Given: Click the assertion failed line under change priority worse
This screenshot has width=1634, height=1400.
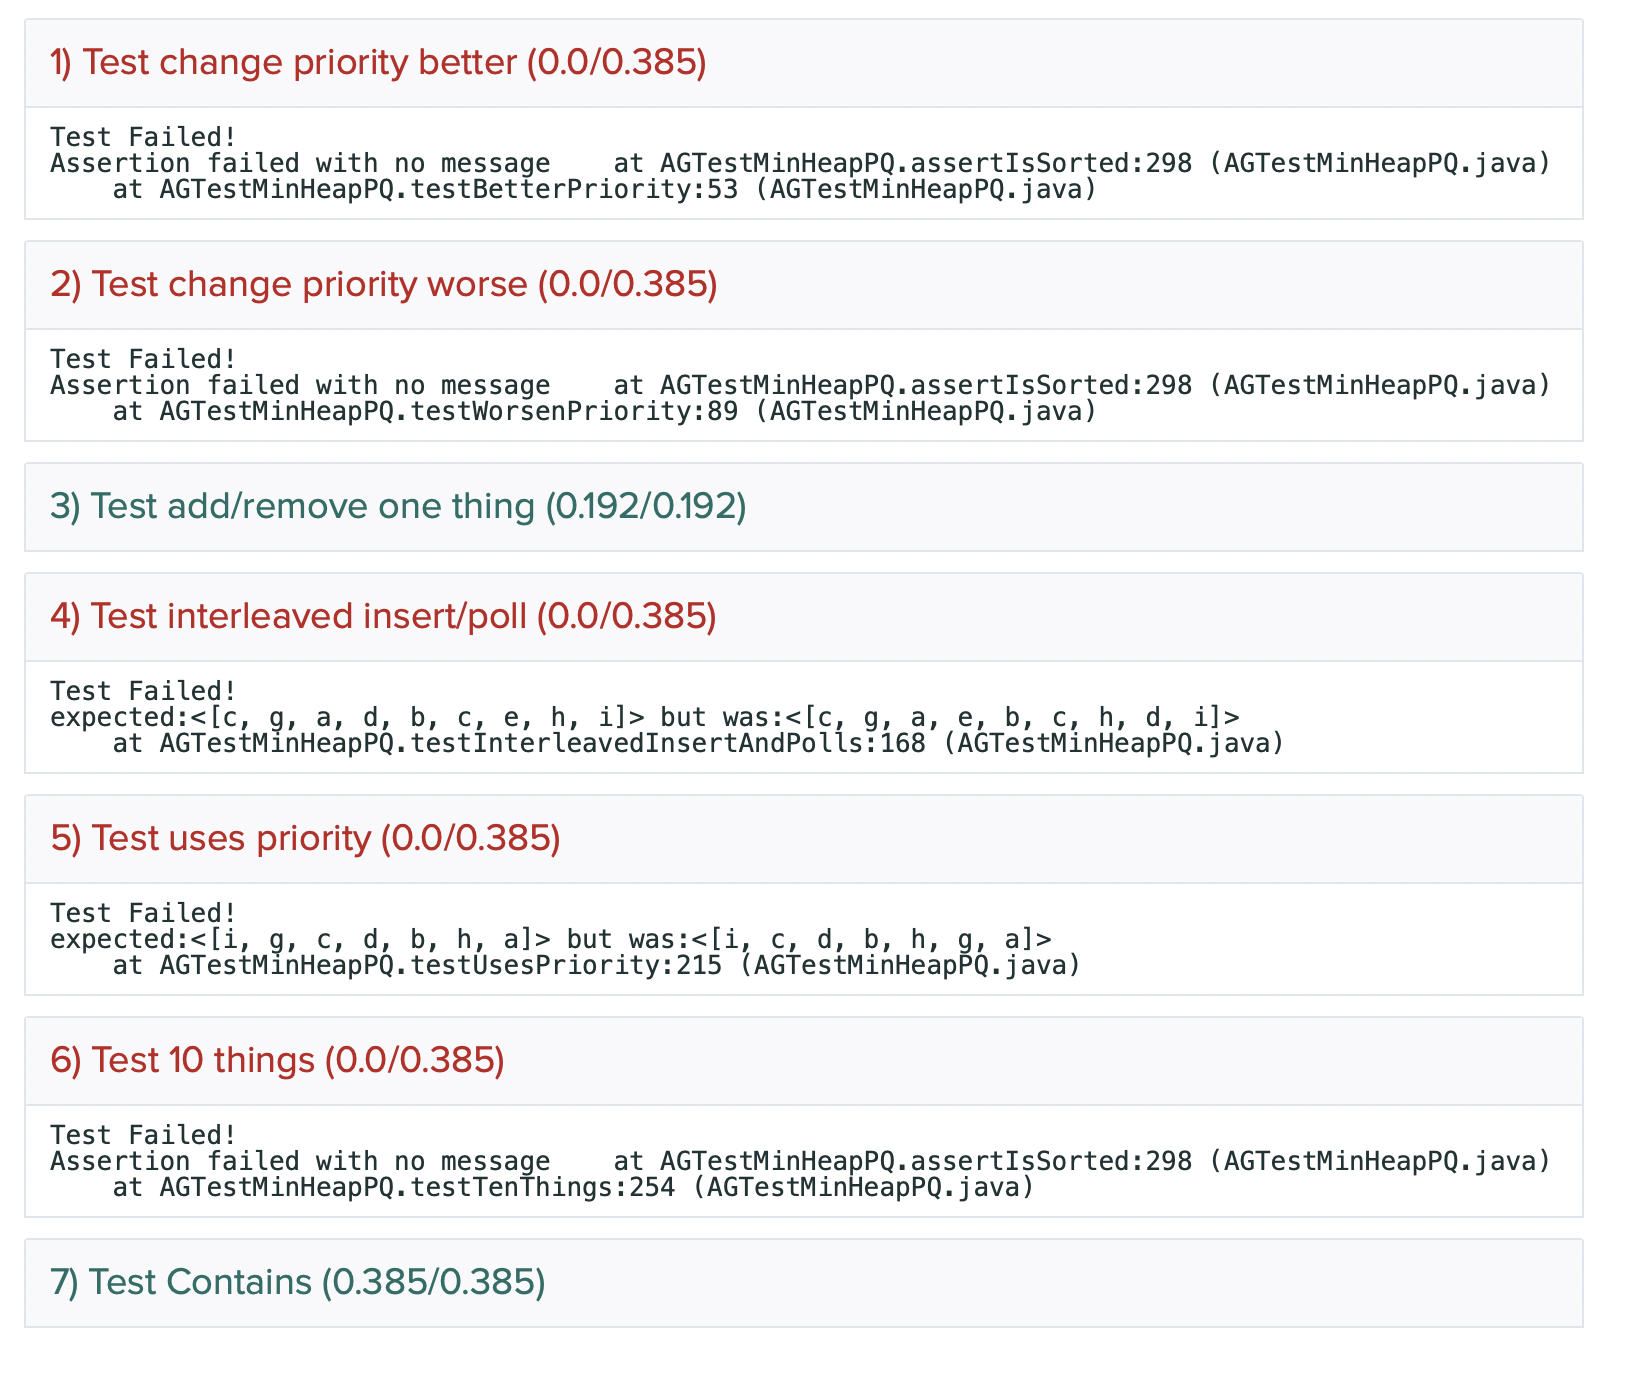Looking at the screenshot, I should tap(800, 385).
